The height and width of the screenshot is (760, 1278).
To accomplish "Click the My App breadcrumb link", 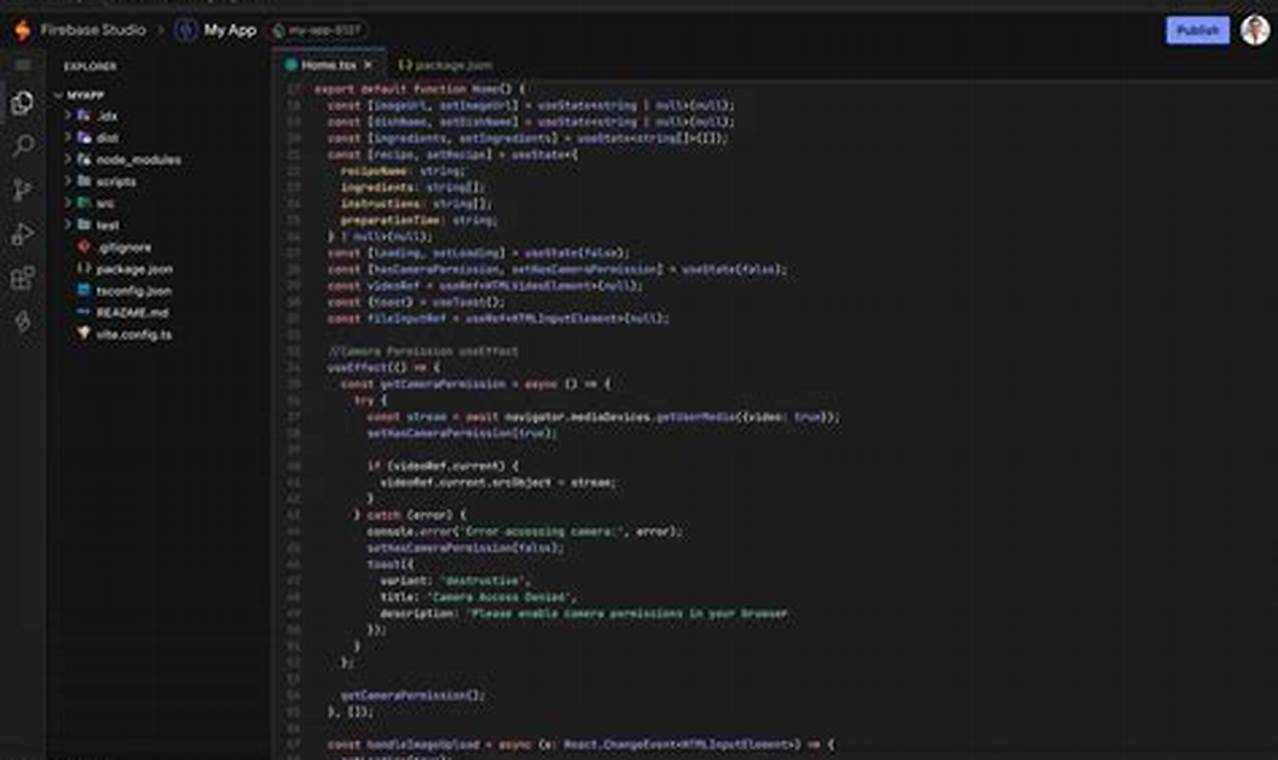I will pos(230,30).
